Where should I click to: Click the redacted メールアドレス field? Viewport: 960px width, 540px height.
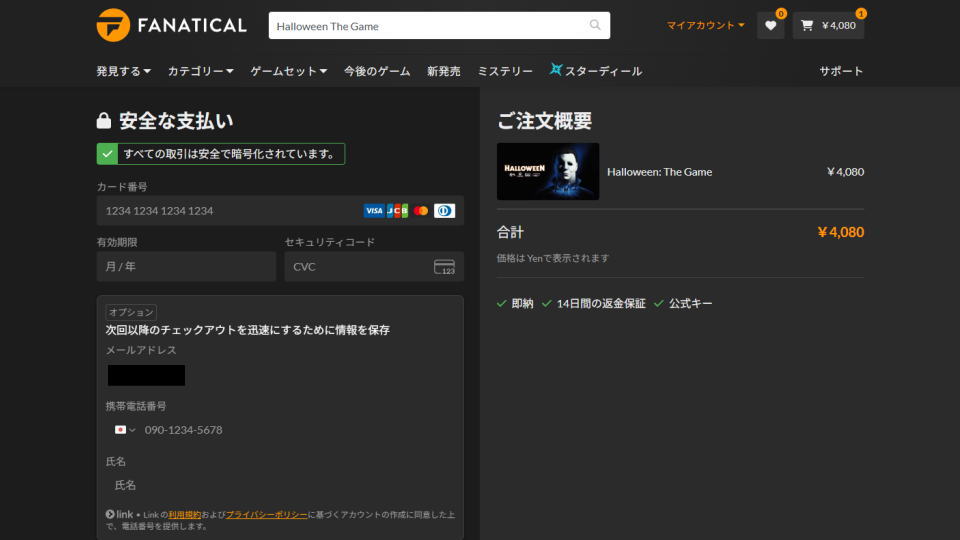click(x=146, y=375)
